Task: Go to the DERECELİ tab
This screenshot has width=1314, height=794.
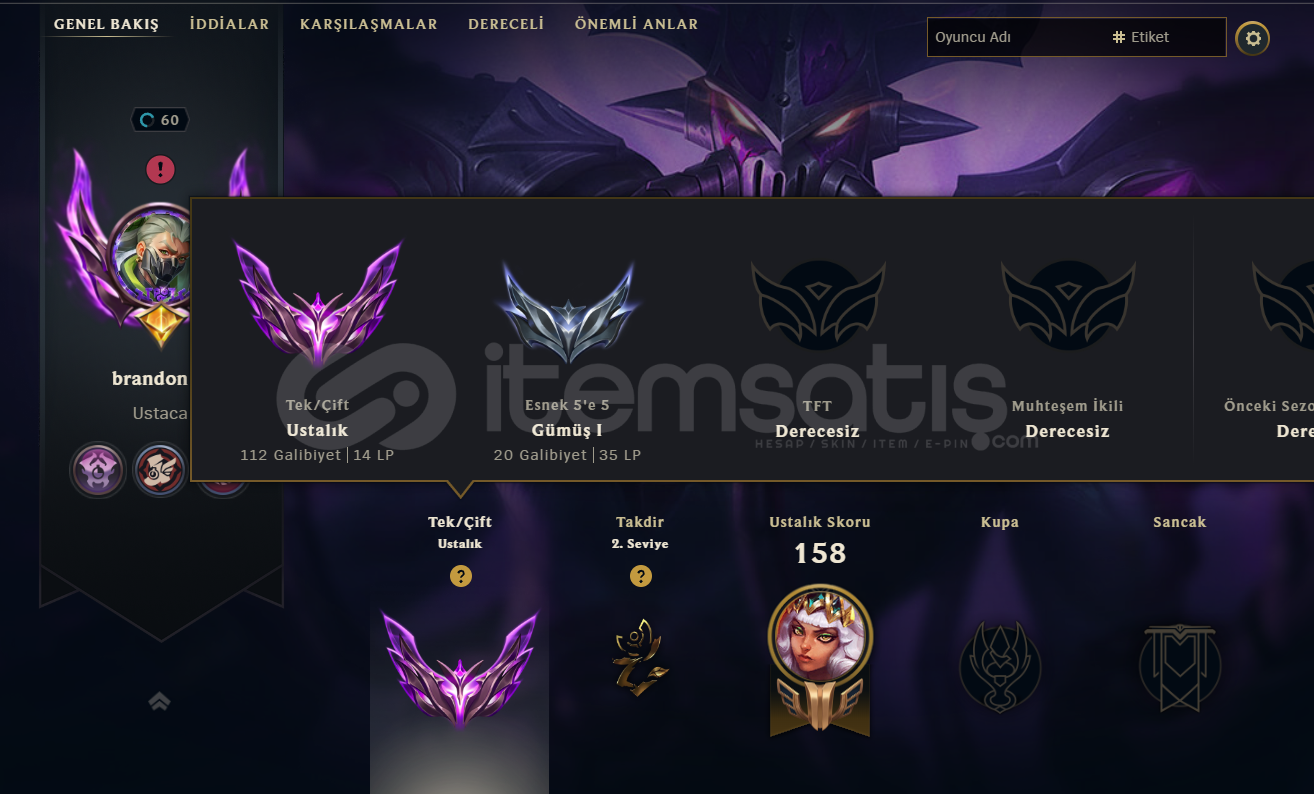Action: (x=506, y=24)
